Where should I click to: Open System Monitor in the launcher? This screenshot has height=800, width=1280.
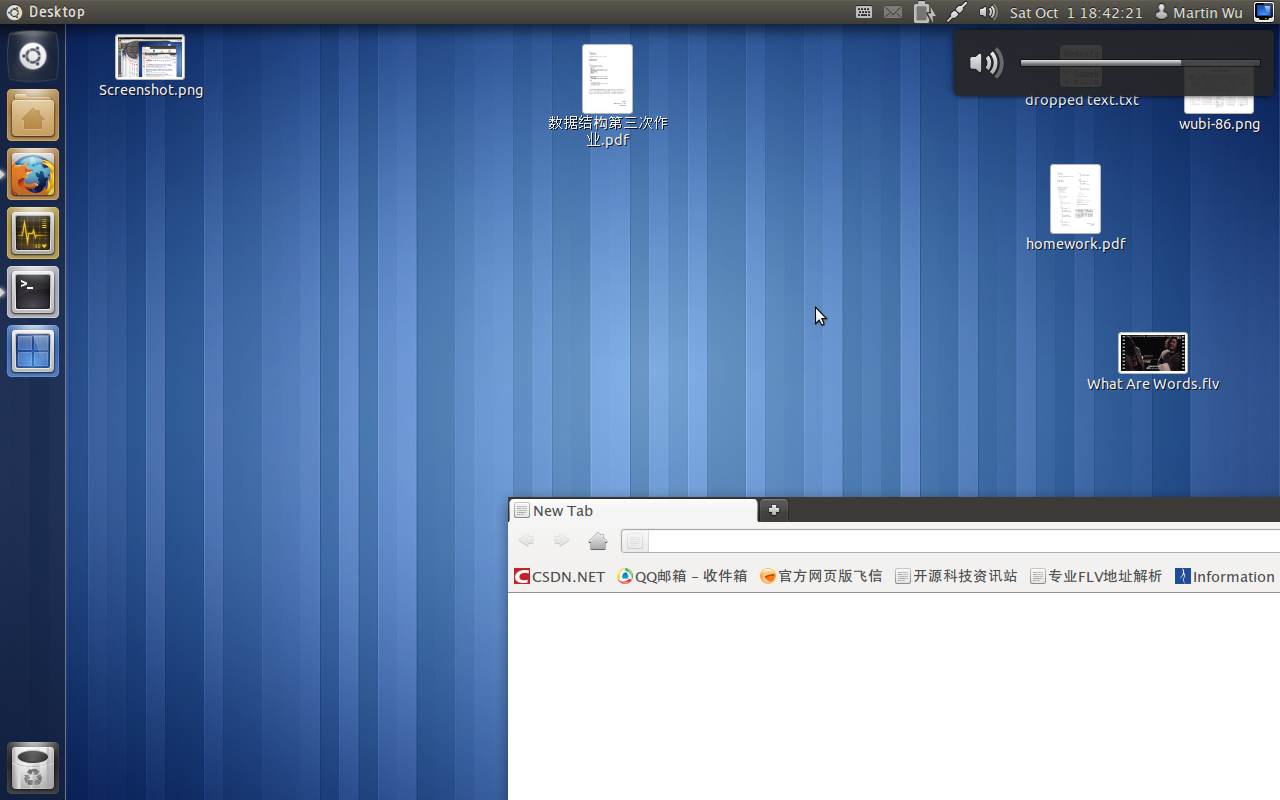(33, 233)
